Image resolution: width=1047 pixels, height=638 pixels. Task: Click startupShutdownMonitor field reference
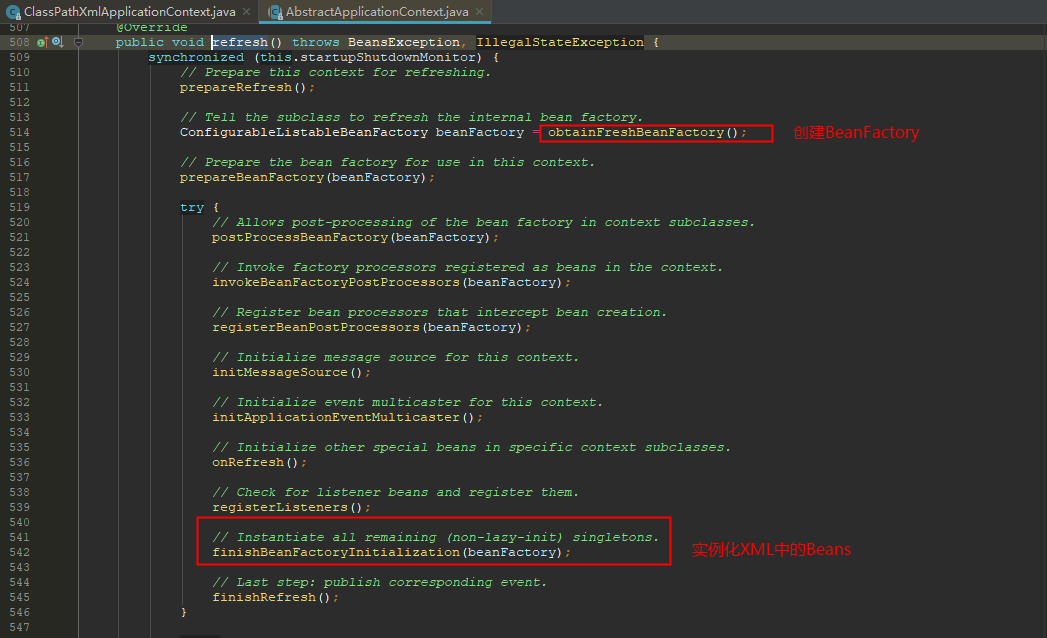[387, 57]
